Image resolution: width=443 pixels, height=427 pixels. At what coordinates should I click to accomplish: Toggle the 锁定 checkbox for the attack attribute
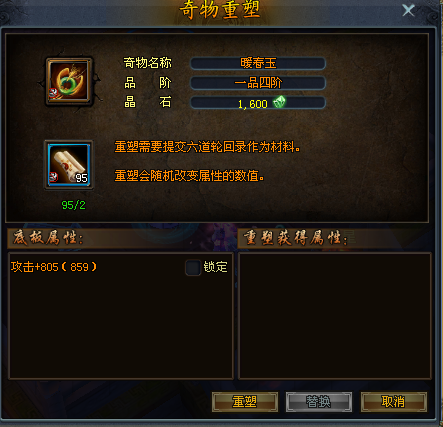[x=193, y=267]
